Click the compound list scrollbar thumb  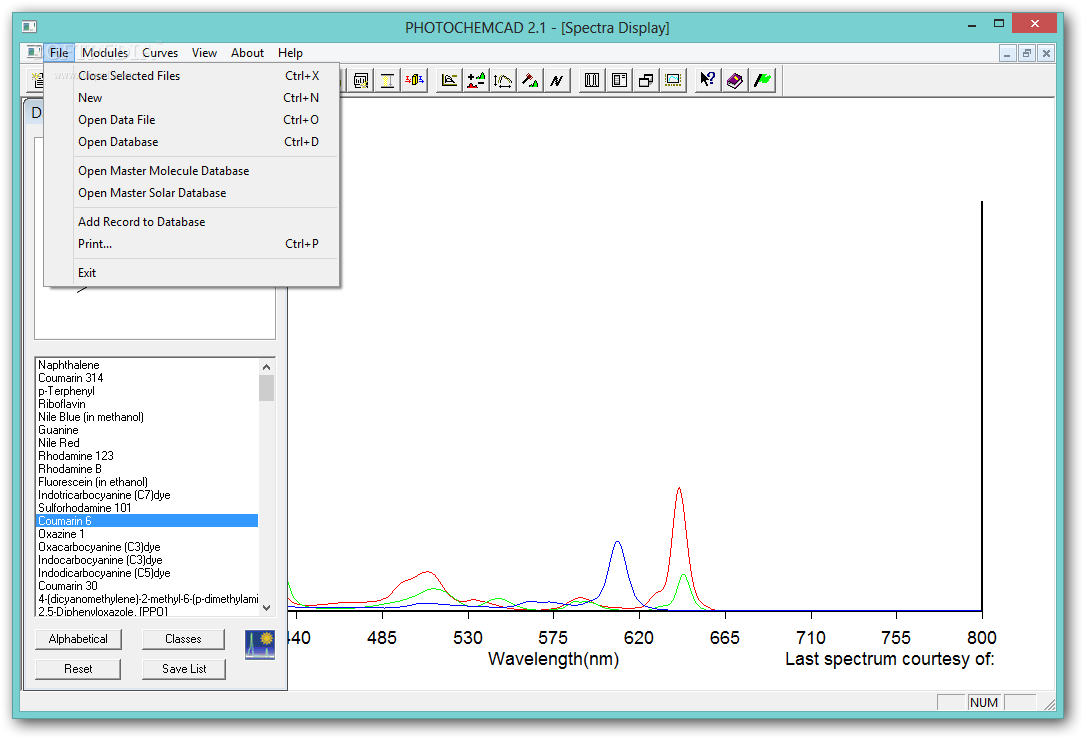(x=266, y=388)
